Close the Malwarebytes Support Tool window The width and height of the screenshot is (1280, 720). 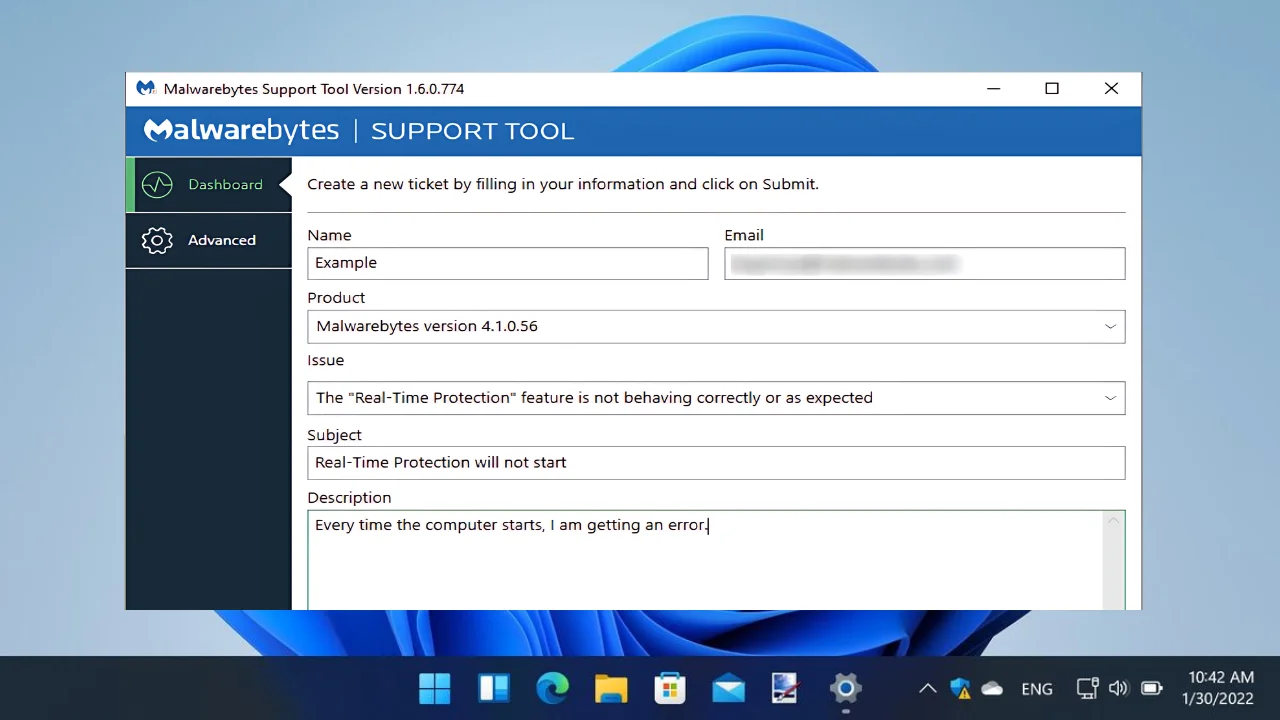[x=1111, y=89]
